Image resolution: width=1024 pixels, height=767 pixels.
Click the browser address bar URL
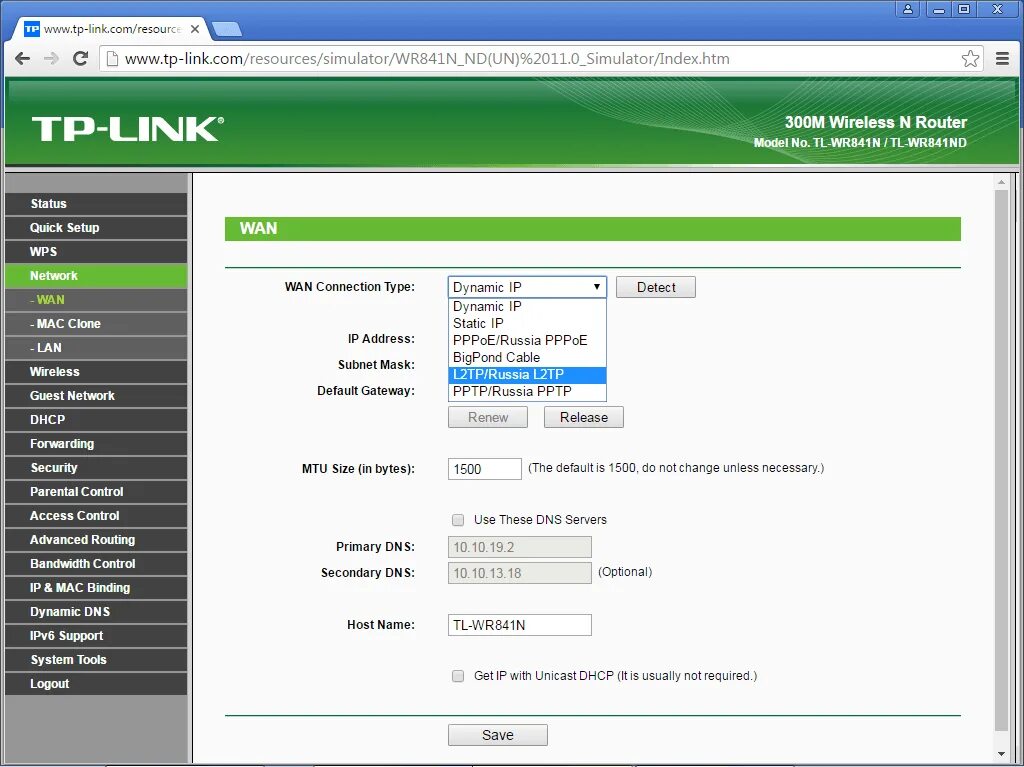(x=427, y=59)
